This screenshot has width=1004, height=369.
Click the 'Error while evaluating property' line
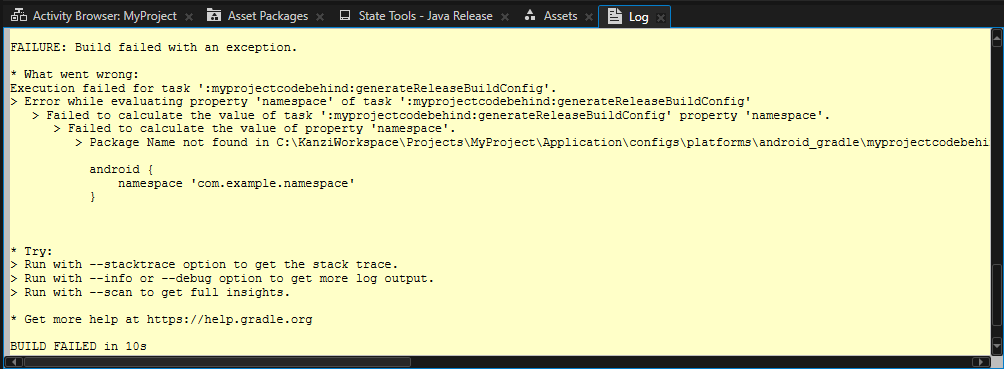pyautogui.click(x=380, y=102)
